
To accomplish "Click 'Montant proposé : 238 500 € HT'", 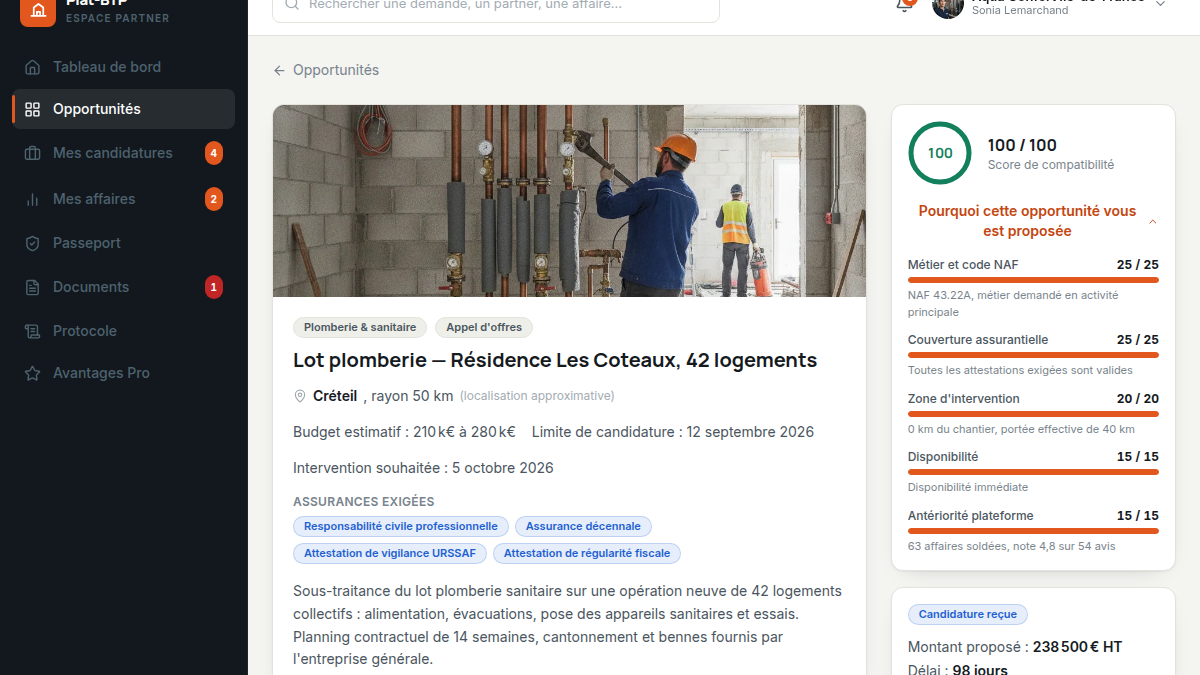I will [x=1015, y=647].
